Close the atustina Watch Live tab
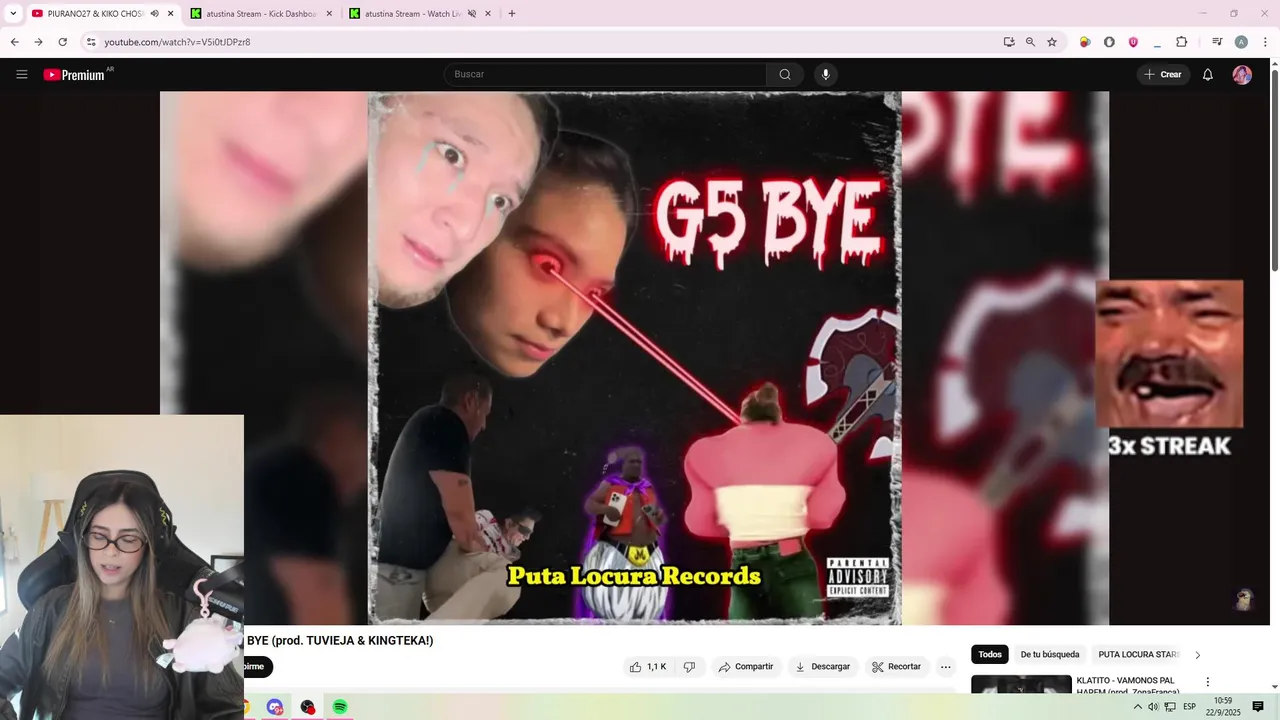The width and height of the screenshot is (1280, 720). pyautogui.click(x=488, y=14)
